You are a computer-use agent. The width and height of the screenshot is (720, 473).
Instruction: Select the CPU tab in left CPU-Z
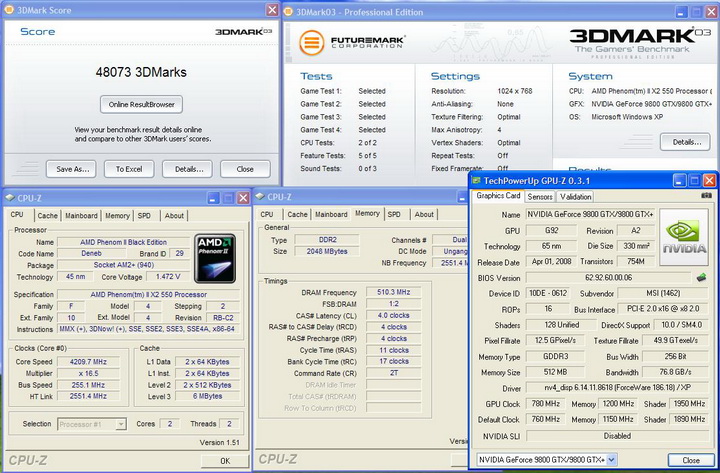tap(17, 214)
